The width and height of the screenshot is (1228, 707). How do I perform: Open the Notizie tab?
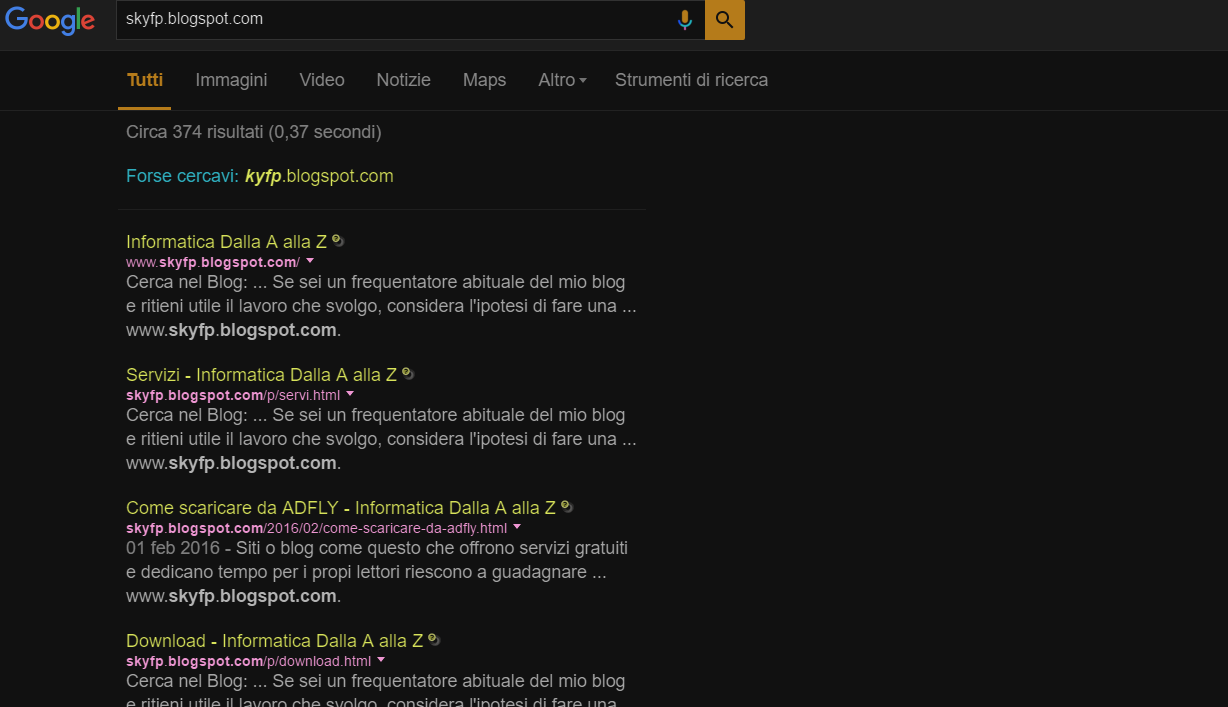click(x=404, y=80)
